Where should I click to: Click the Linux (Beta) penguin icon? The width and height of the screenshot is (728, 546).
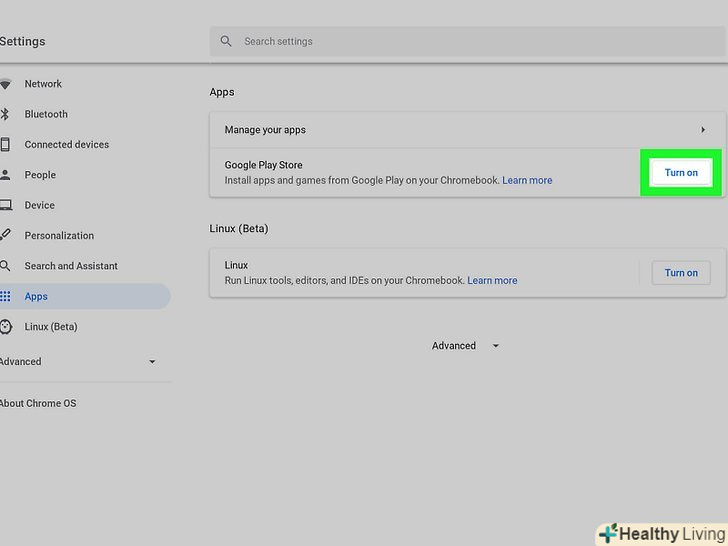[5, 327]
